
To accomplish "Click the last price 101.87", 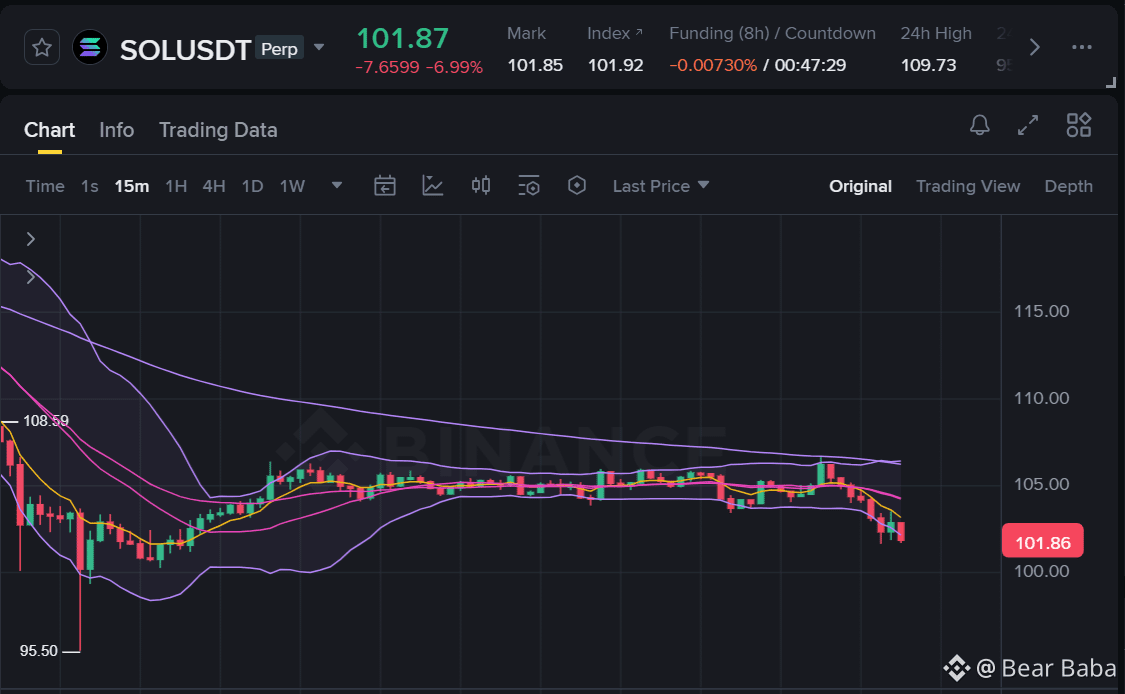I will click(403, 38).
